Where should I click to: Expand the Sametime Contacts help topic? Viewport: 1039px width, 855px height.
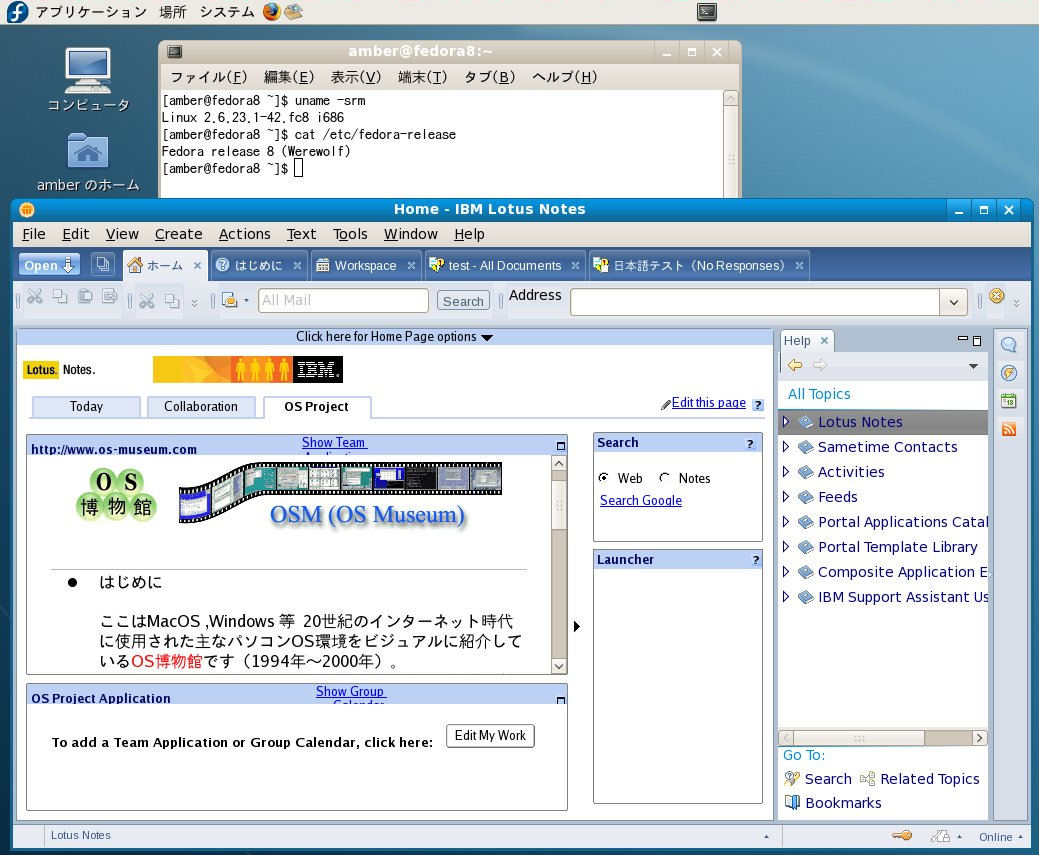point(786,447)
